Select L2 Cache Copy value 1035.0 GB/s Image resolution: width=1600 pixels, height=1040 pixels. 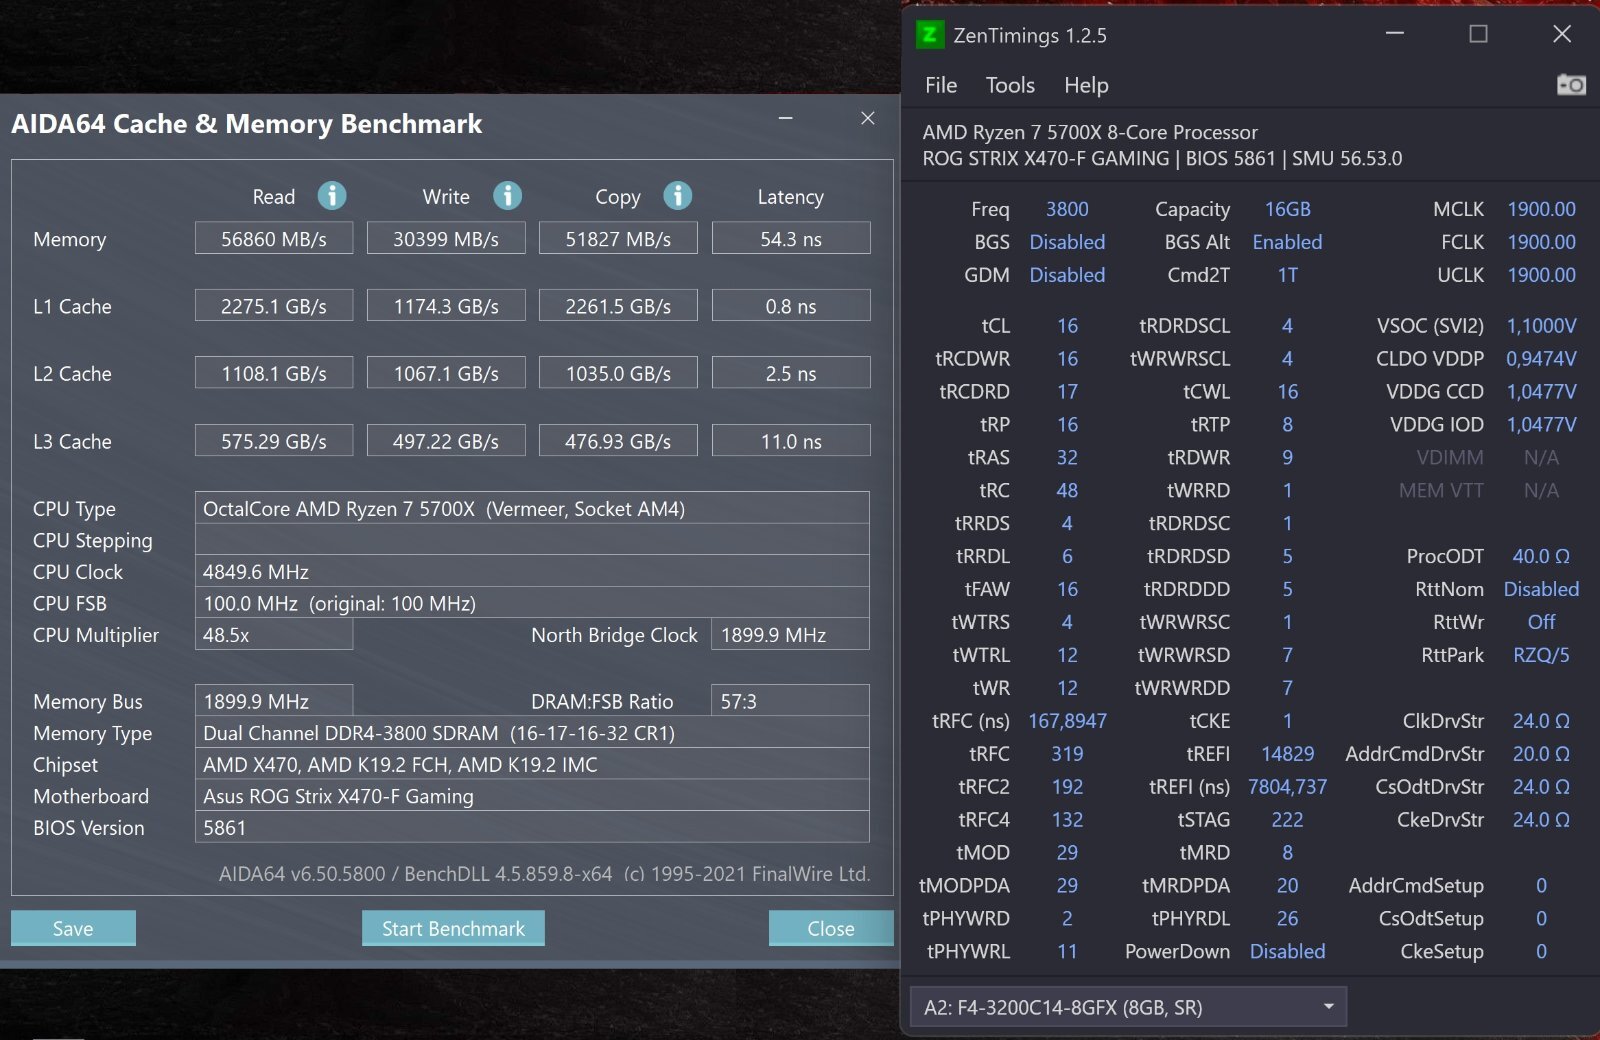618,373
